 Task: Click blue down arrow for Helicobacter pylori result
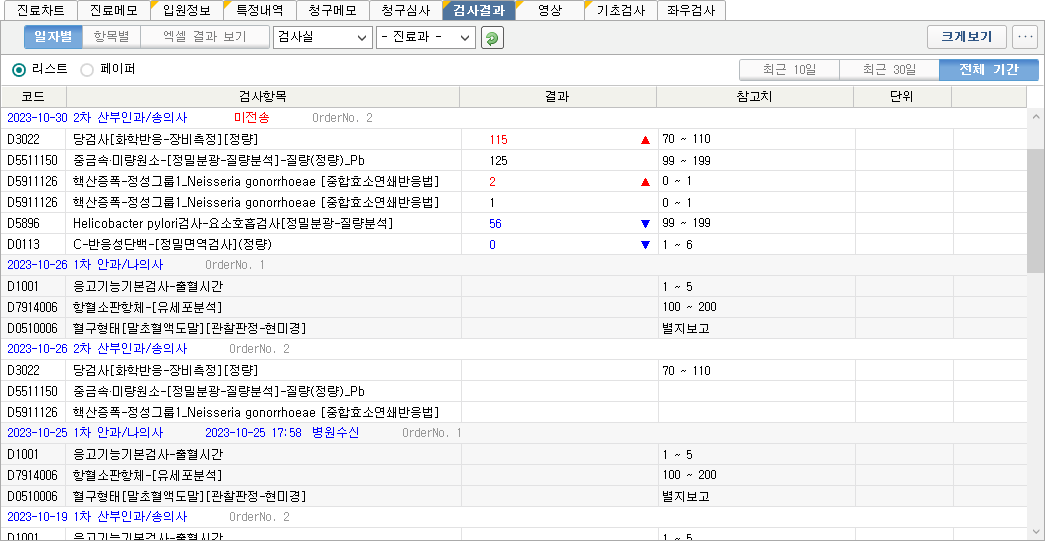(645, 224)
